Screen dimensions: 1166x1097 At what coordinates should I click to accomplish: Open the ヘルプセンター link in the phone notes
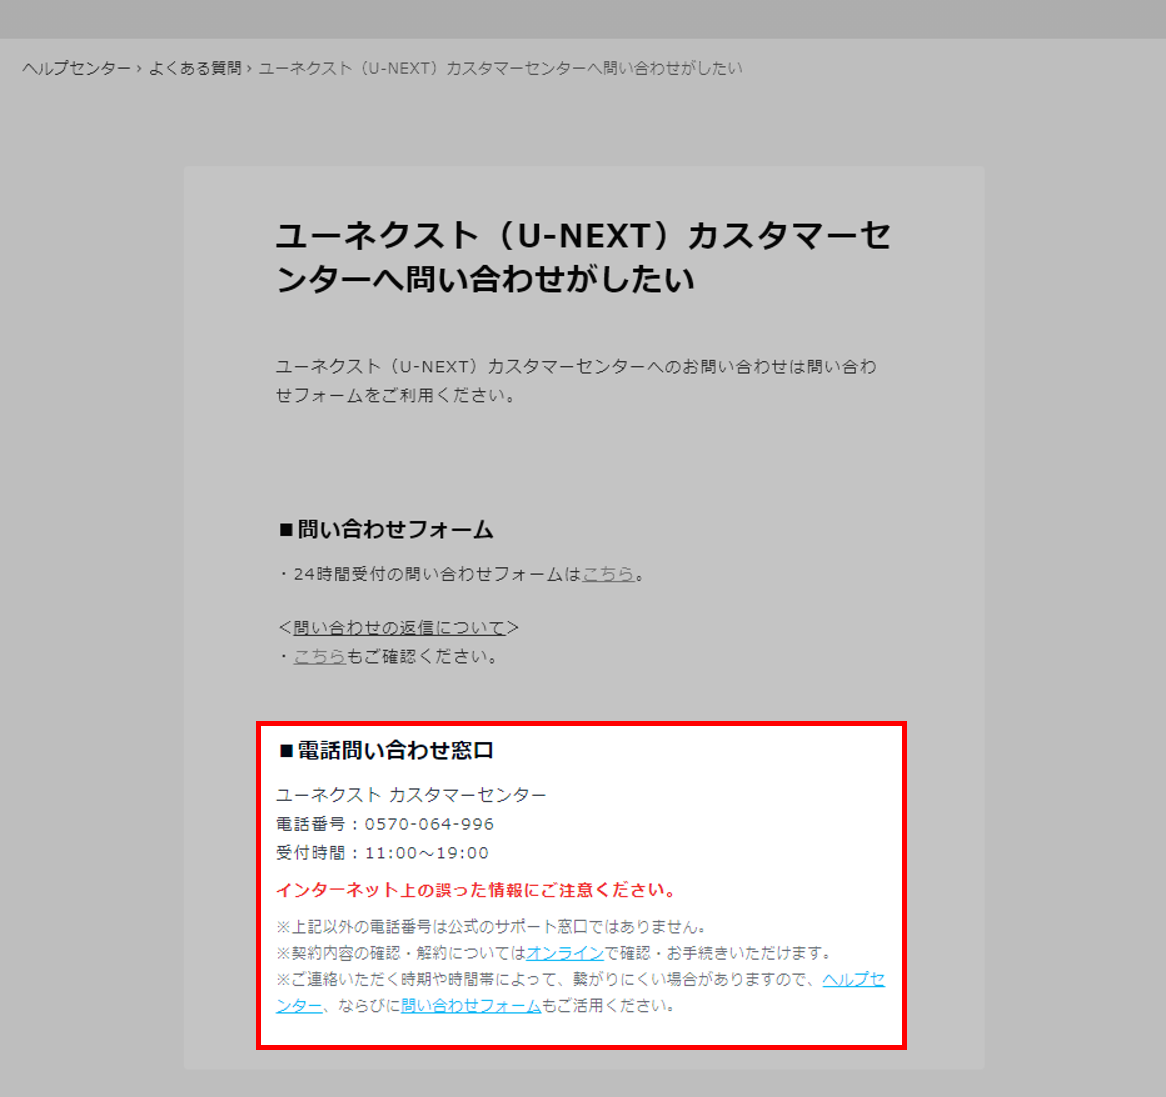854,979
